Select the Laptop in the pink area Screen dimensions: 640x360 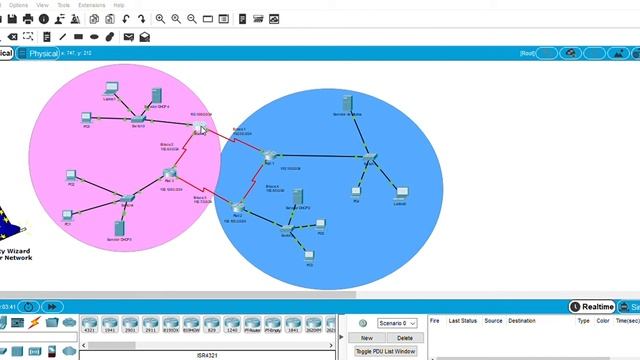pos(111,89)
